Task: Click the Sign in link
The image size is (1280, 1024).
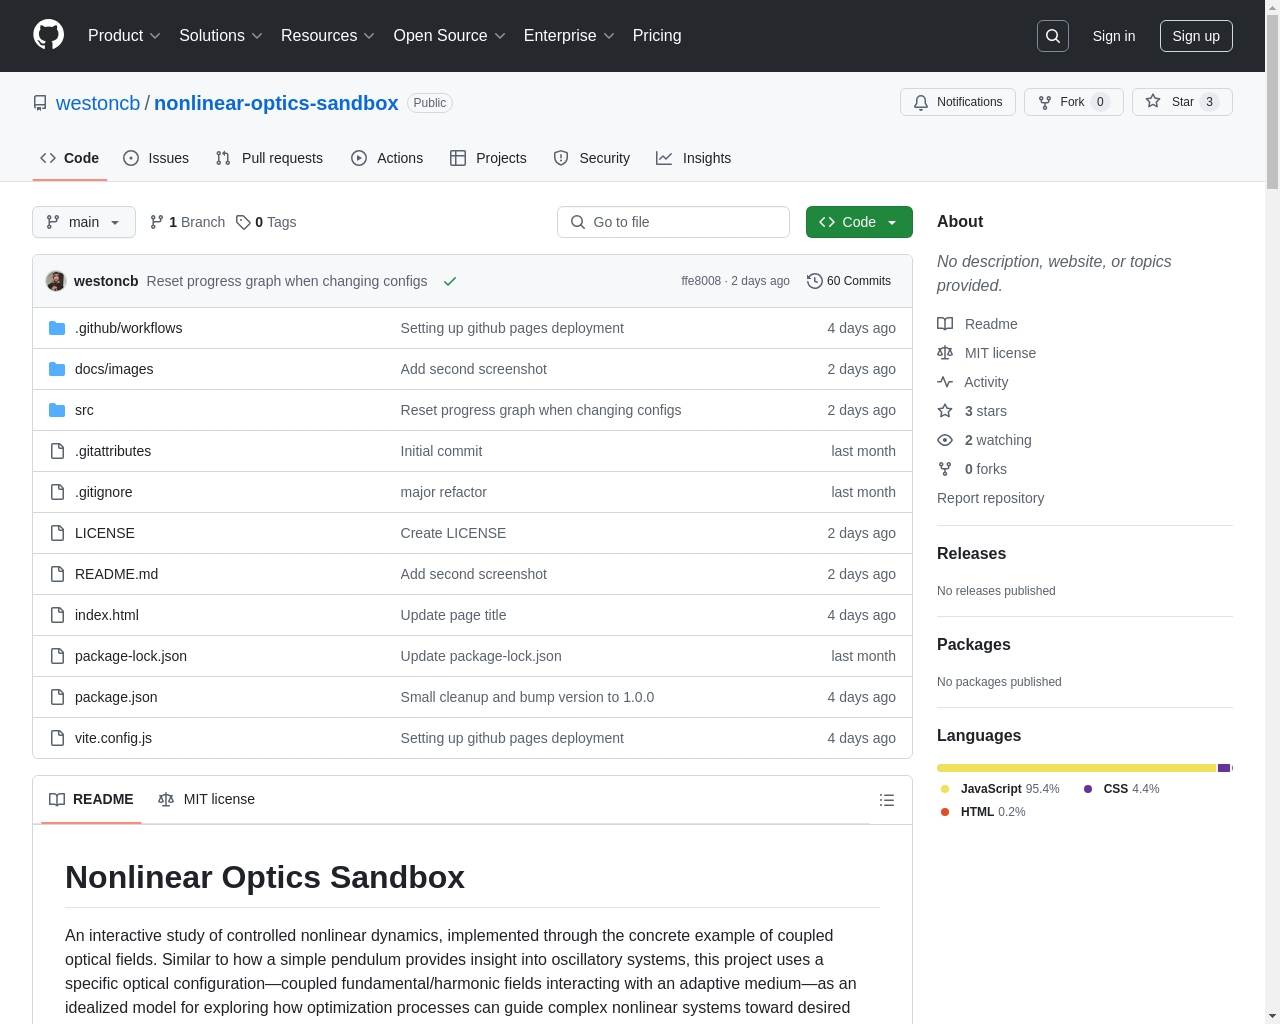Action: coord(1114,36)
